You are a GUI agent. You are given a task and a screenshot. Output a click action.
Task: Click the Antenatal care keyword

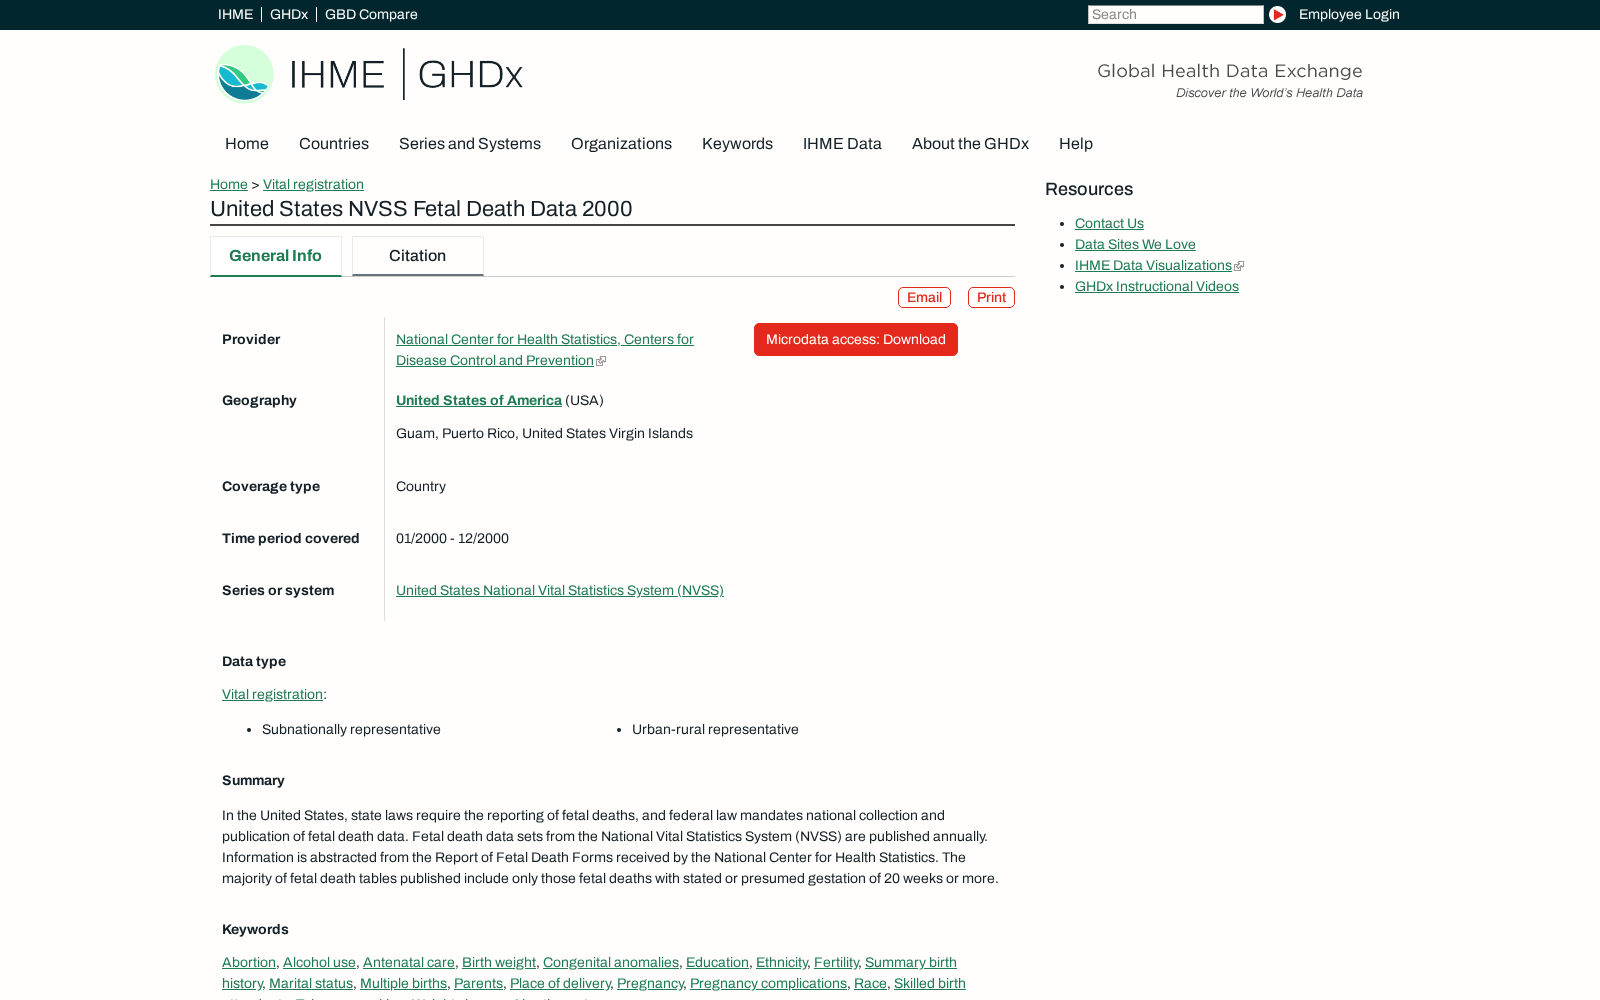click(x=409, y=962)
